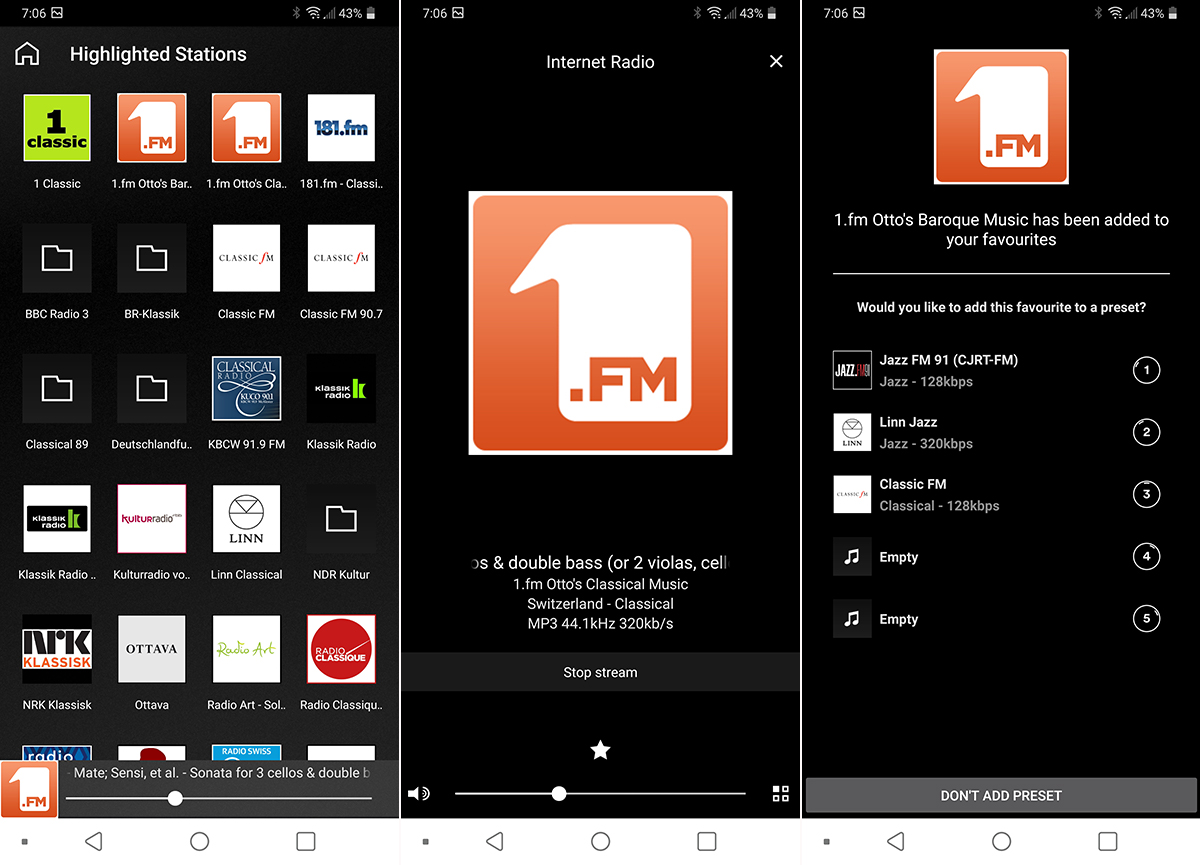Open the BR-Klassik folder
Screen dimensions: 1200x865
152,258
